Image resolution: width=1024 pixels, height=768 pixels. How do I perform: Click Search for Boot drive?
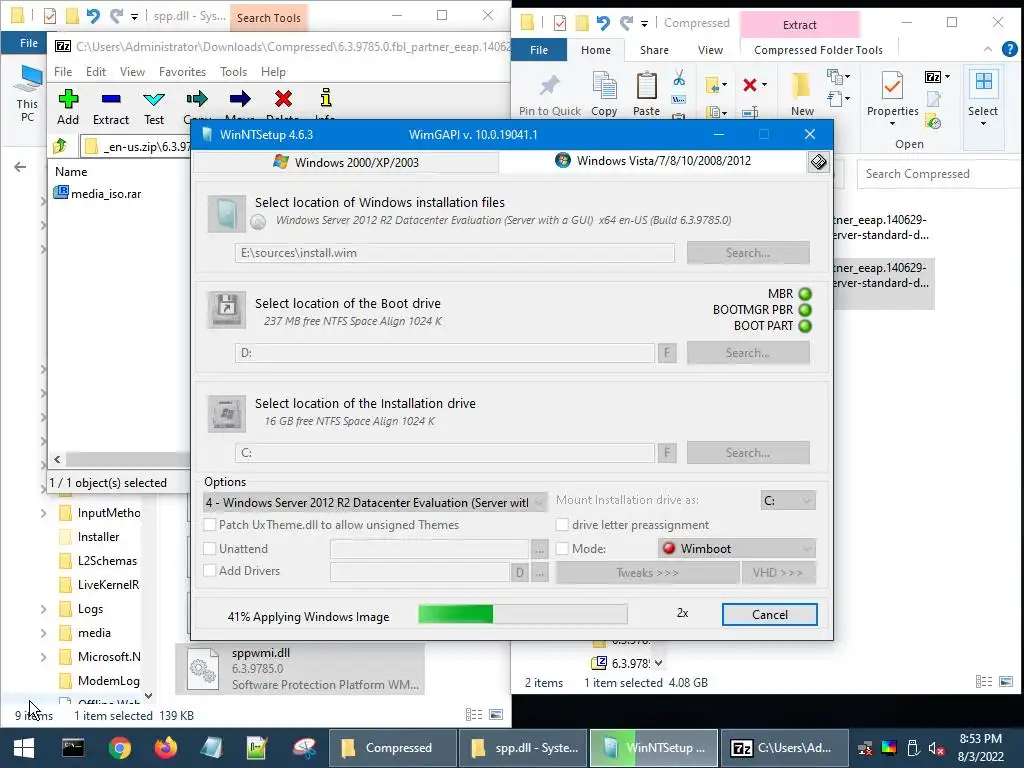point(748,353)
